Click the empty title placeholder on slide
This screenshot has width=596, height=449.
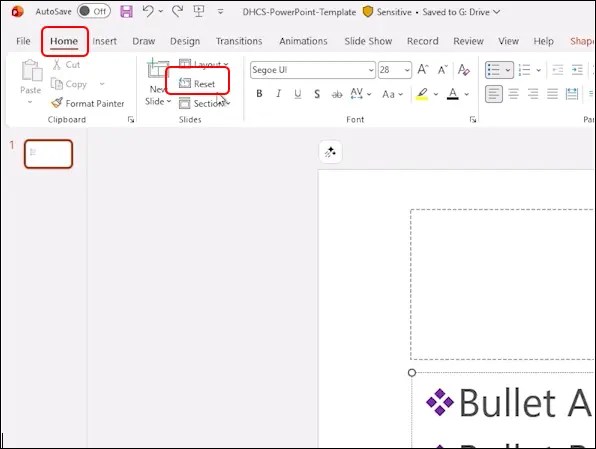click(x=502, y=284)
